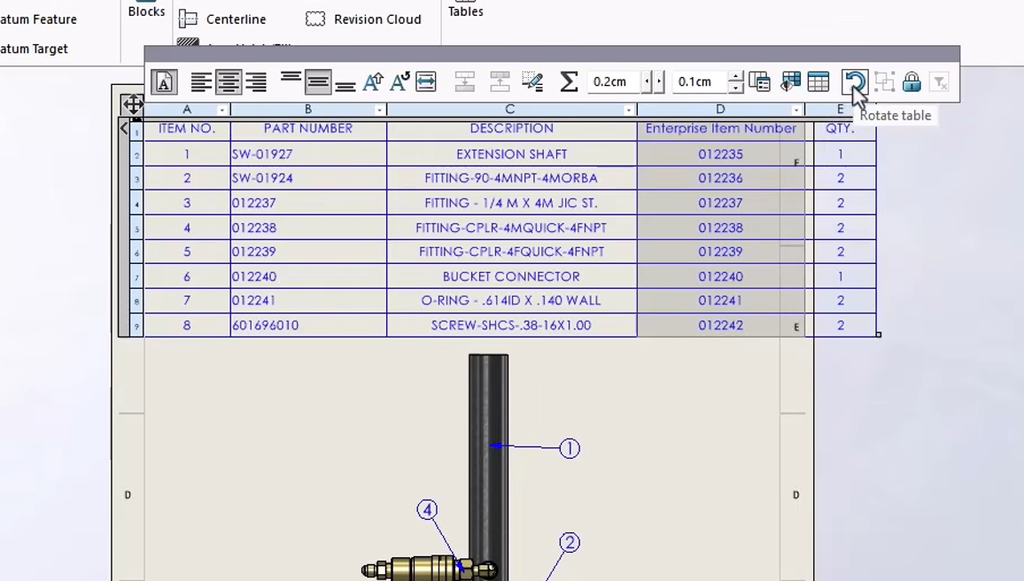Open the Blocks menu
Image resolution: width=1024 pixels, height=581 pixels.
coord(146,11)
